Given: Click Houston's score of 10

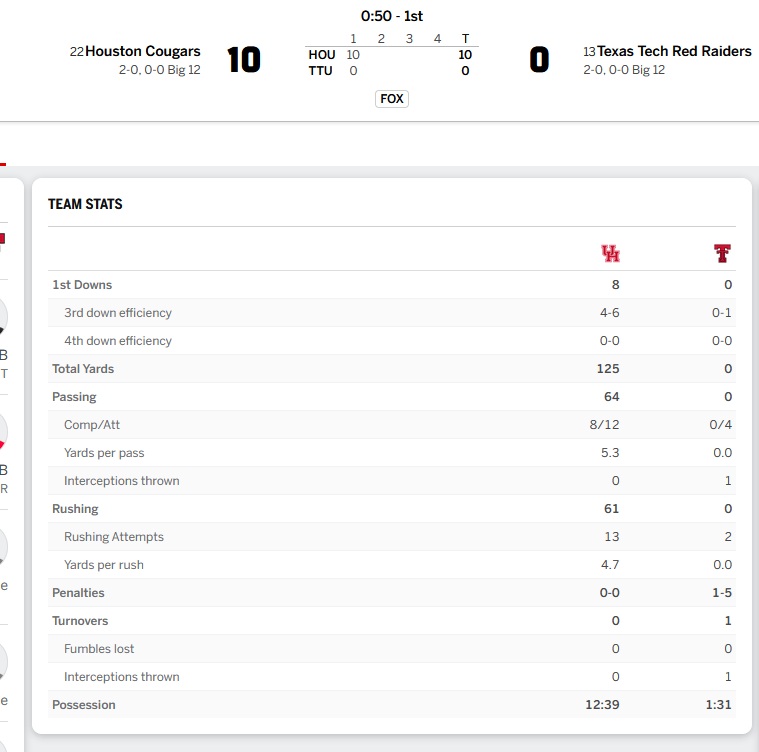Looking at the screenshot, I should tap(244, 60).
